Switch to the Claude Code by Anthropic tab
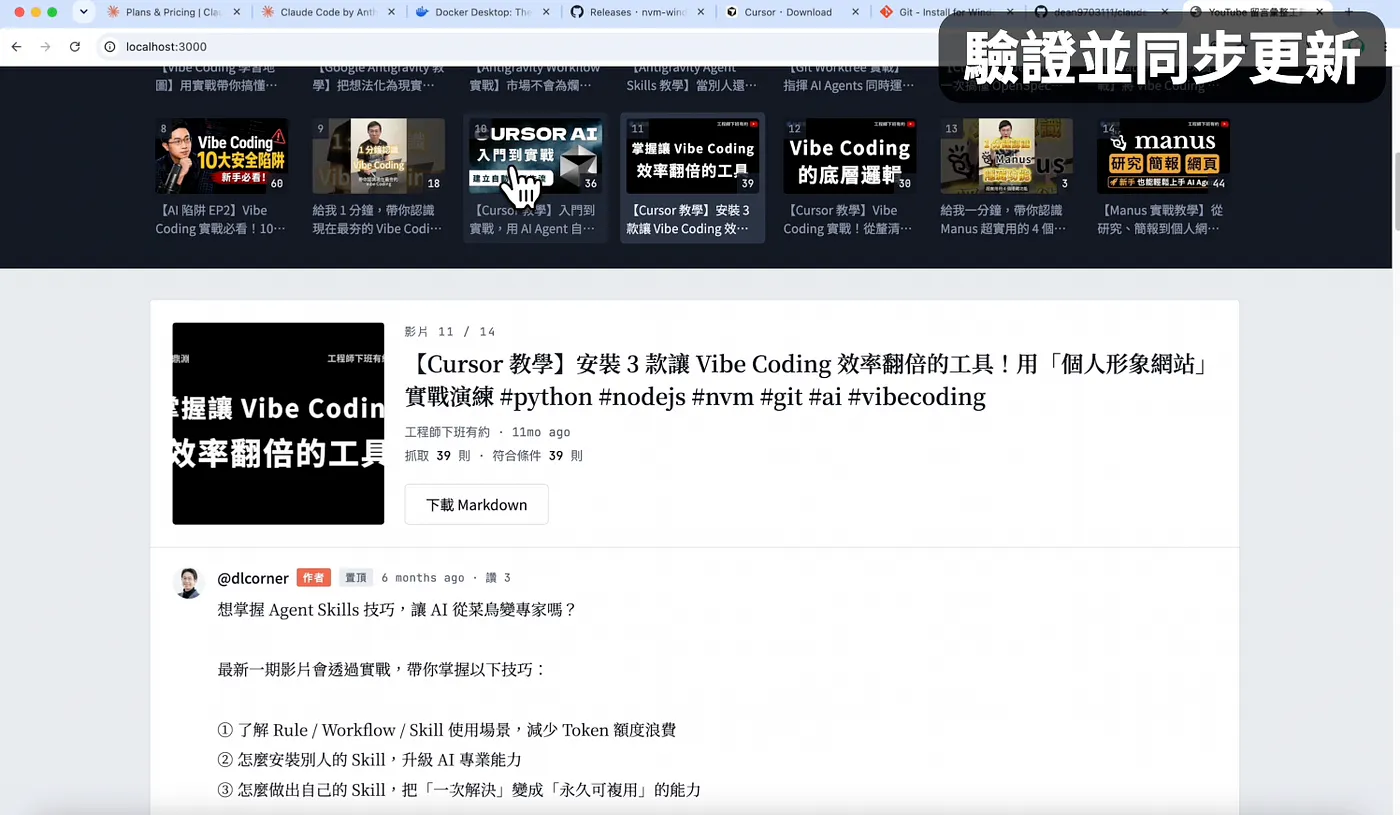1400x815 pixels. [329, 12]
